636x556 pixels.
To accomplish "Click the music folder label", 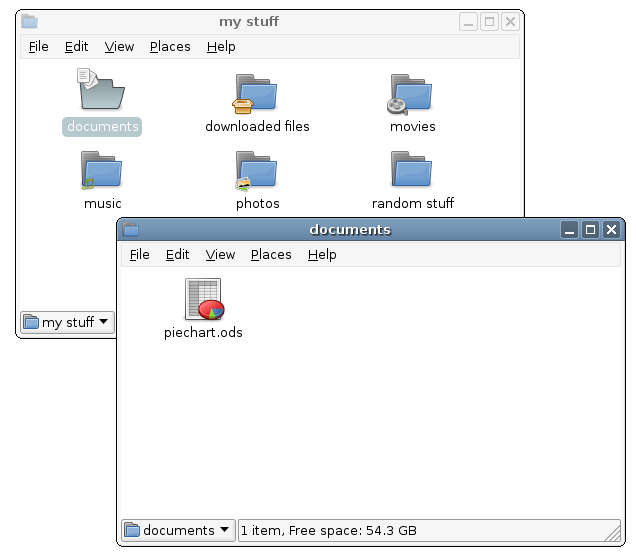I will click(102, 203).
